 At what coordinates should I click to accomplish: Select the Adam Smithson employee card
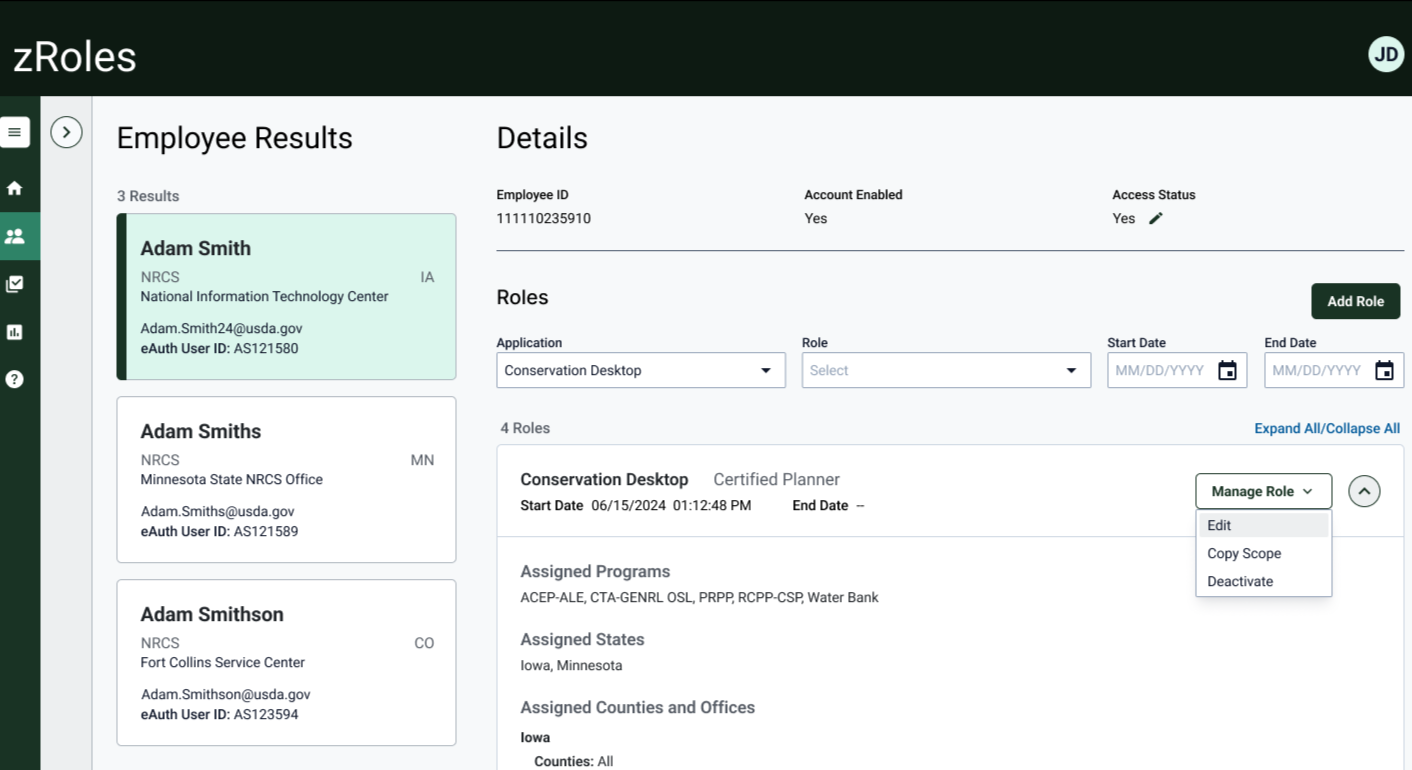[x=287, y=663]
